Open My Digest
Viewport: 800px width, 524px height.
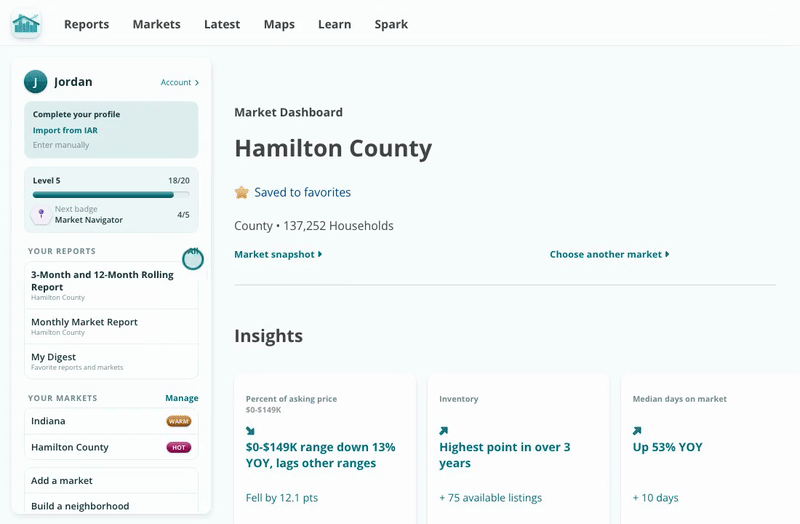tap(111, 361)
